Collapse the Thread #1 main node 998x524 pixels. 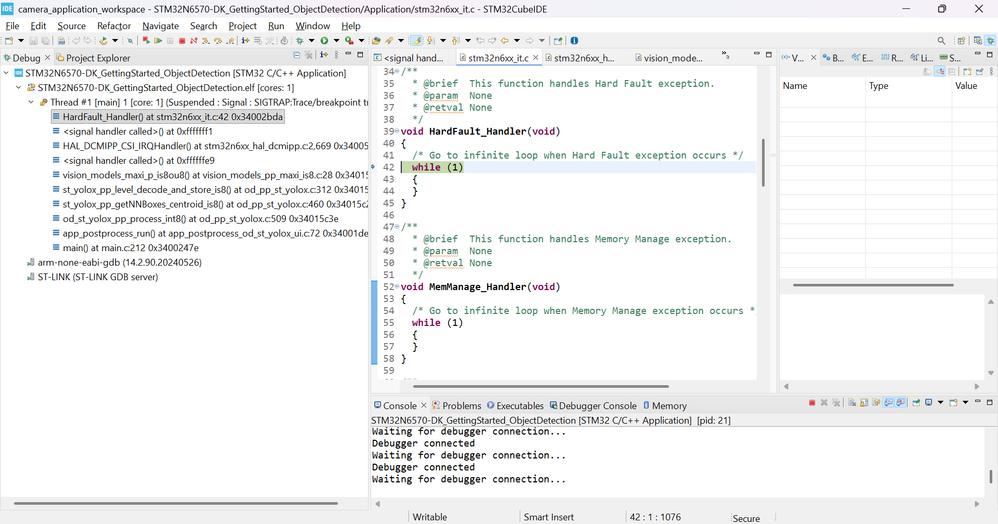coord(31,103)
